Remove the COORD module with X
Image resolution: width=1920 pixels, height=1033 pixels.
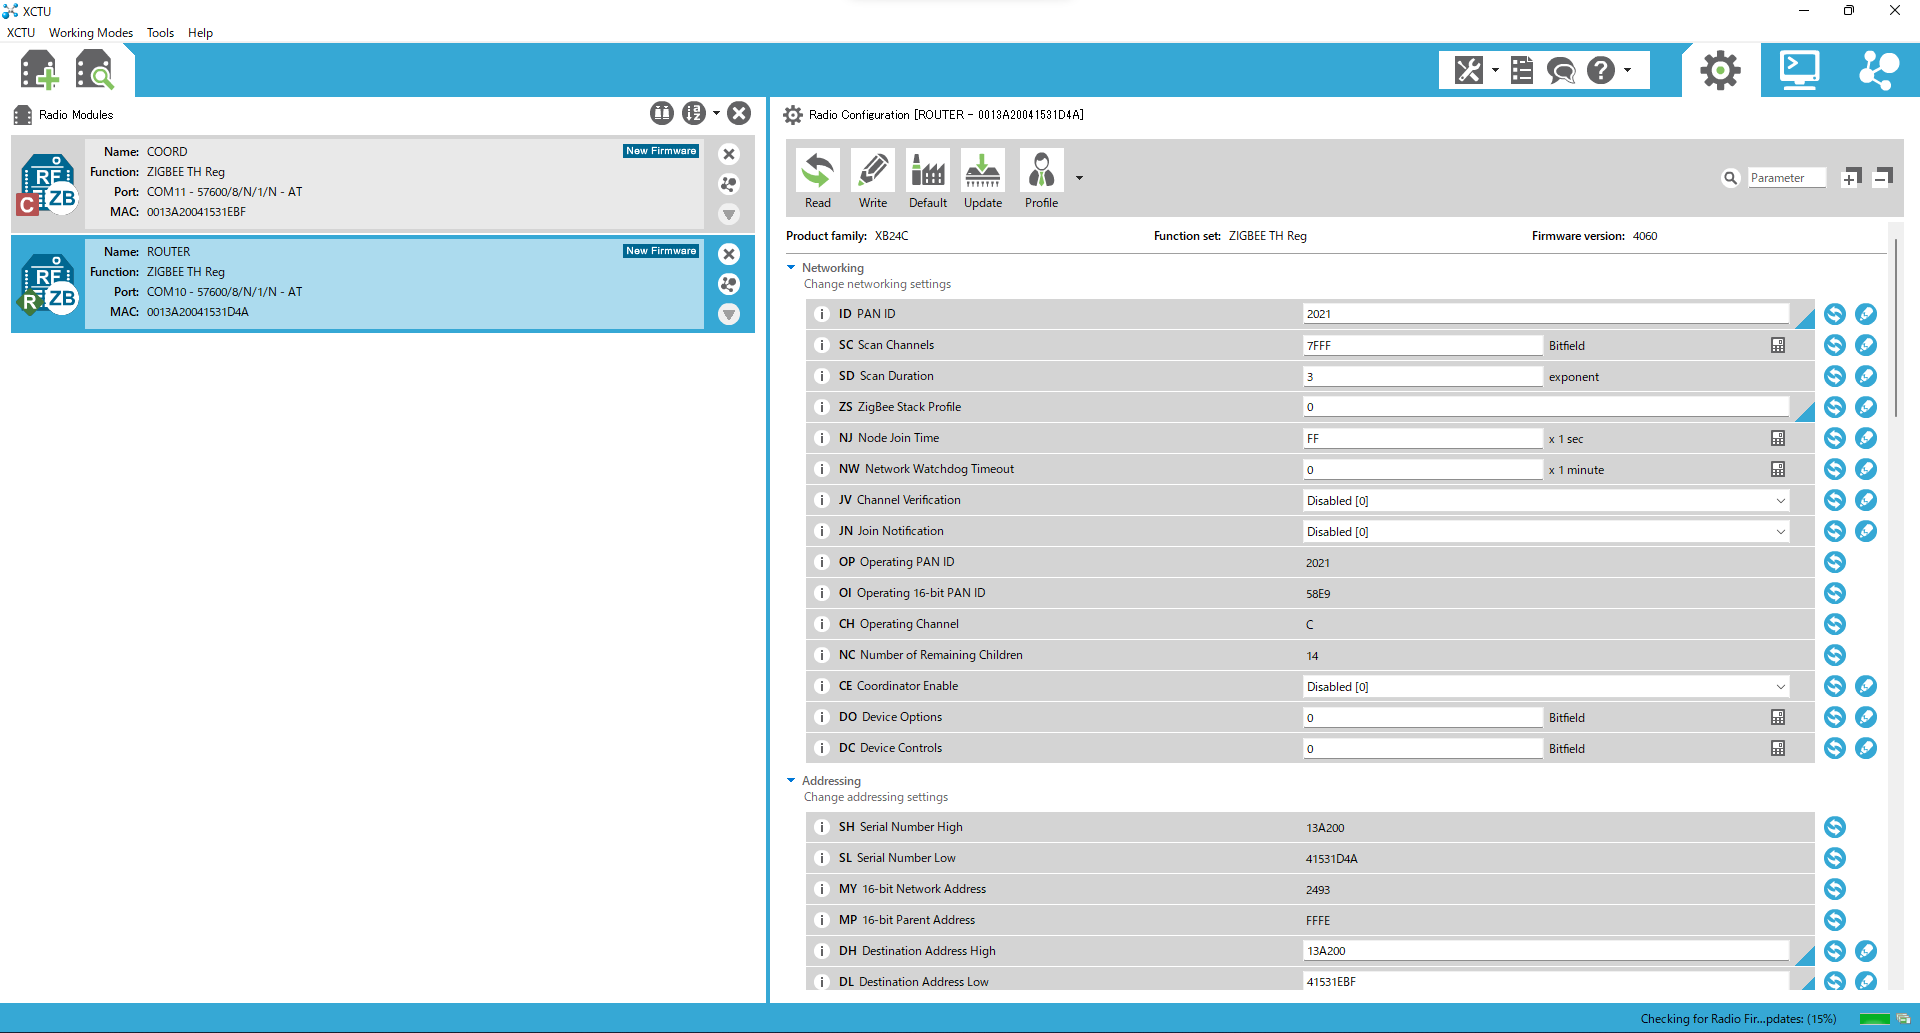click(x=729, y=154)
